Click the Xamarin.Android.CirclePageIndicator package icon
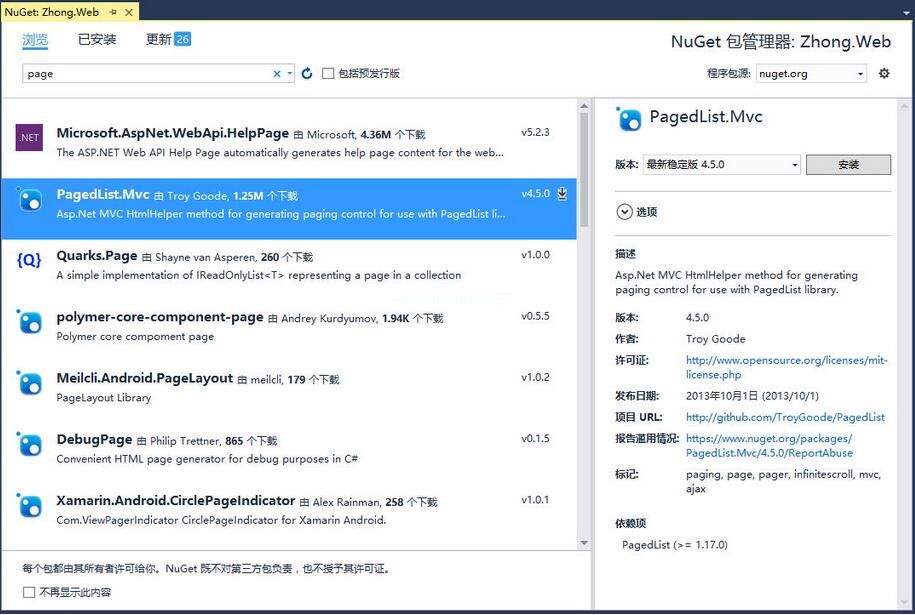 point(30,506)
